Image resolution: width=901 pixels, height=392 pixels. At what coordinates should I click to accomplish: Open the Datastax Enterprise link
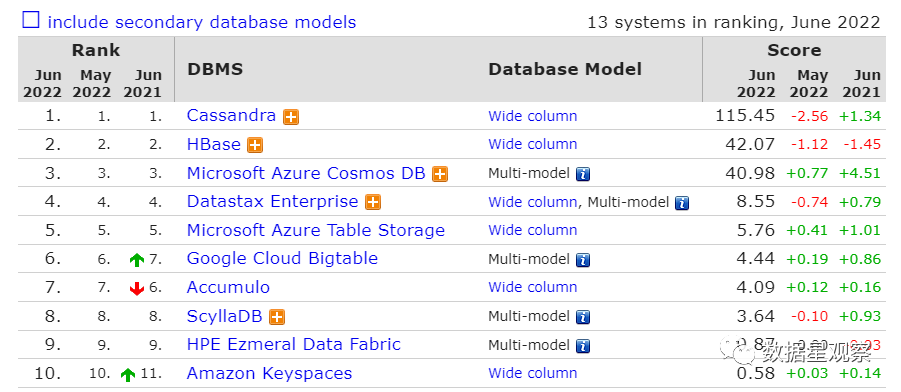tap(272, 201)
